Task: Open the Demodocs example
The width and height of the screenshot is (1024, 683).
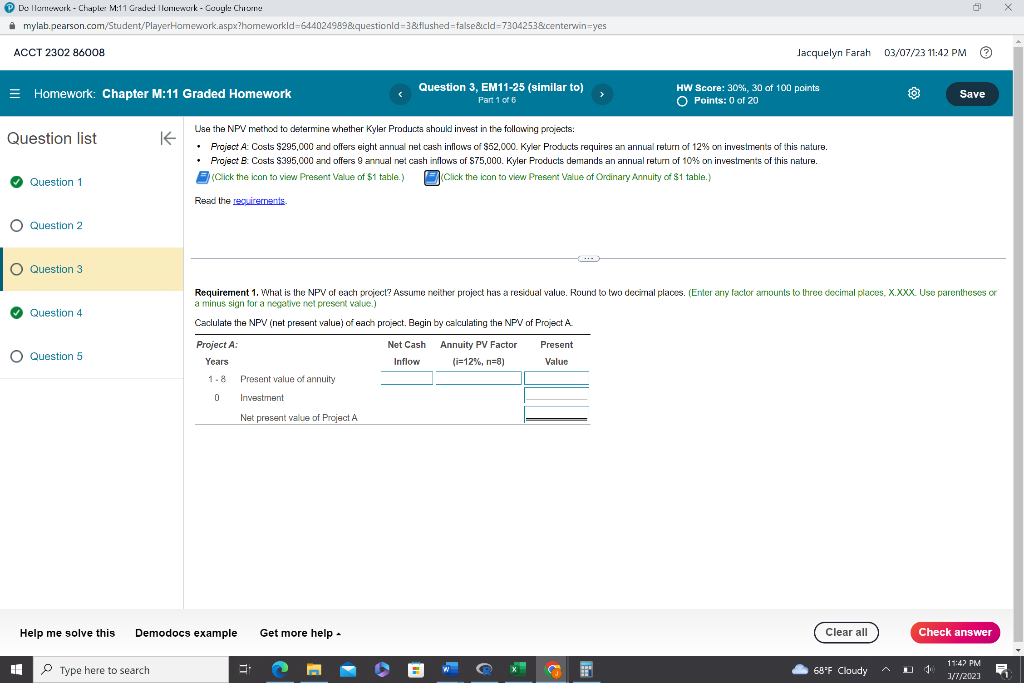Action: (x=186, y=633)
